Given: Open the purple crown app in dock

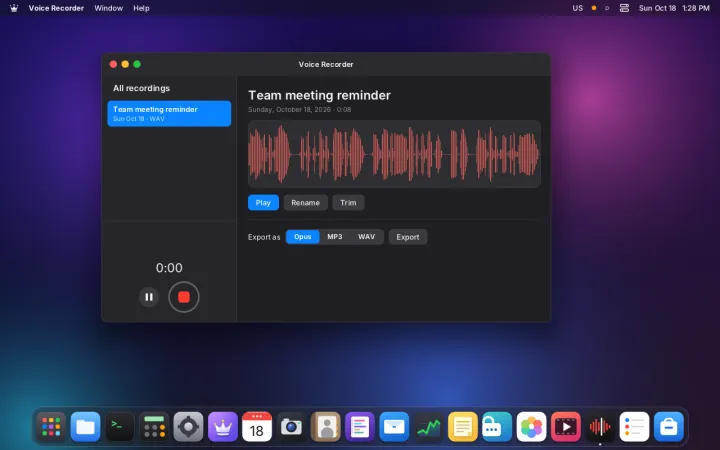Looking at the screenshot, I should tap(223, 427).
